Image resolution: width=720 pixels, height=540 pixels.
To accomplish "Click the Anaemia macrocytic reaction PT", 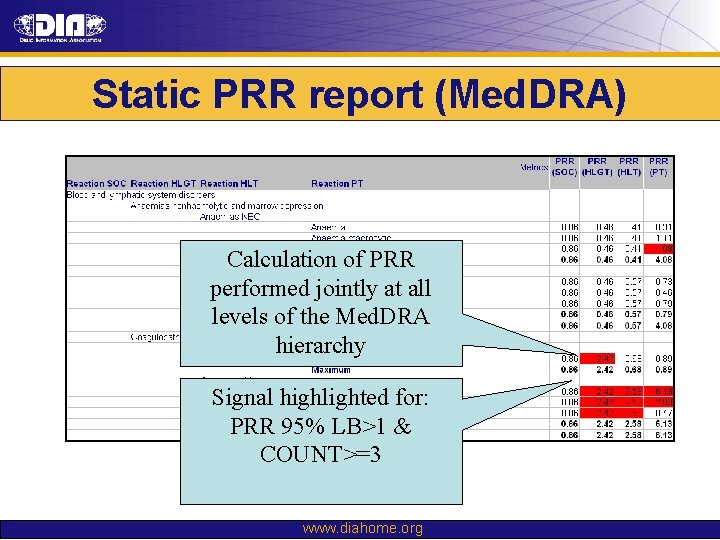I will tap(351, 238).
